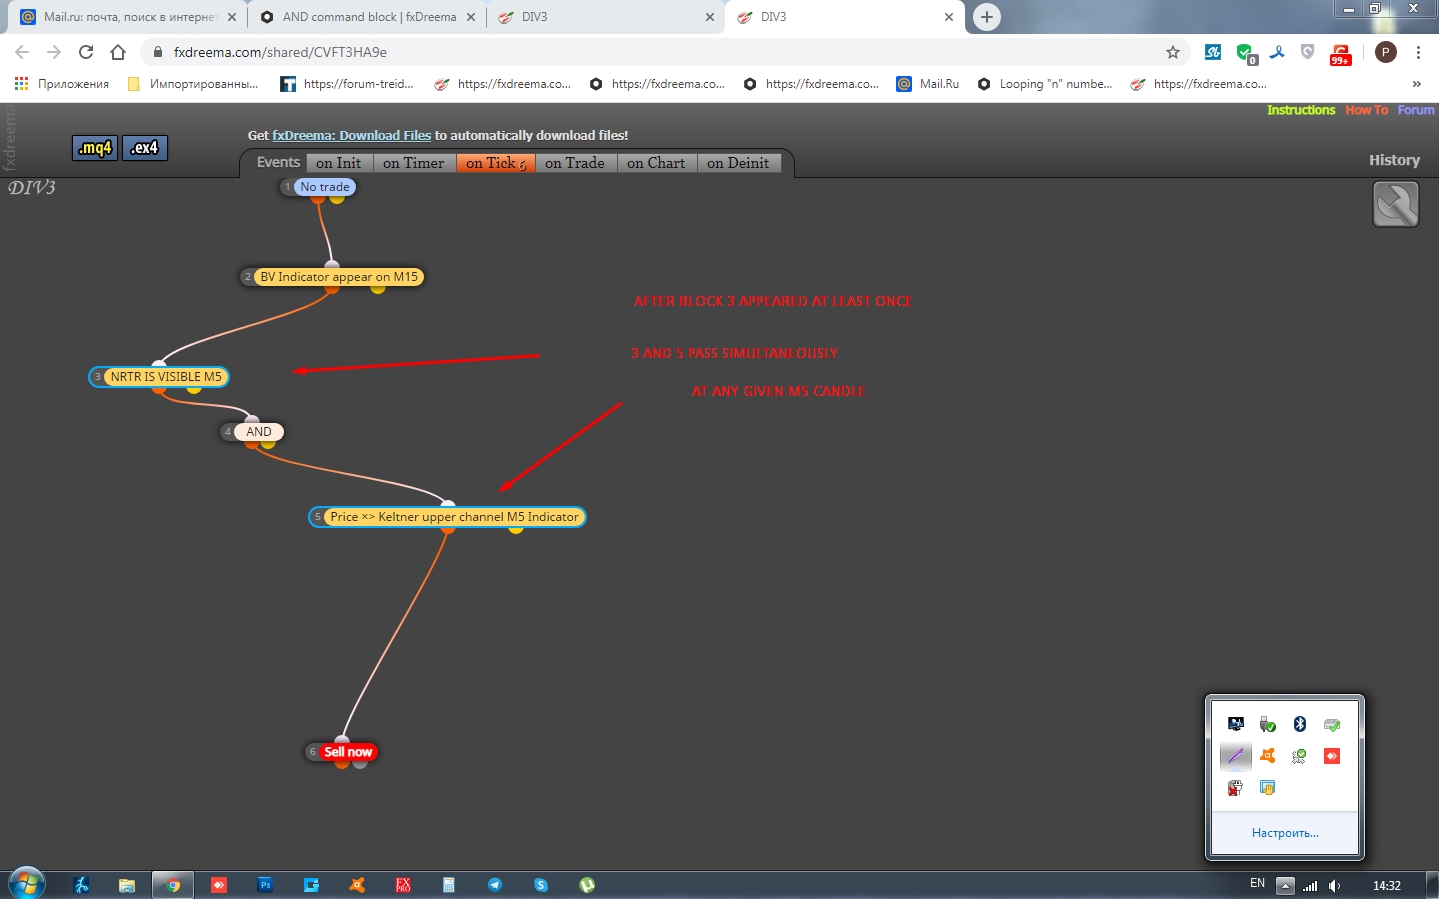Show hidden bookmarks with the chevron
The image size is (1439, 899).
pyautogui.click(x=1416, y=84)
